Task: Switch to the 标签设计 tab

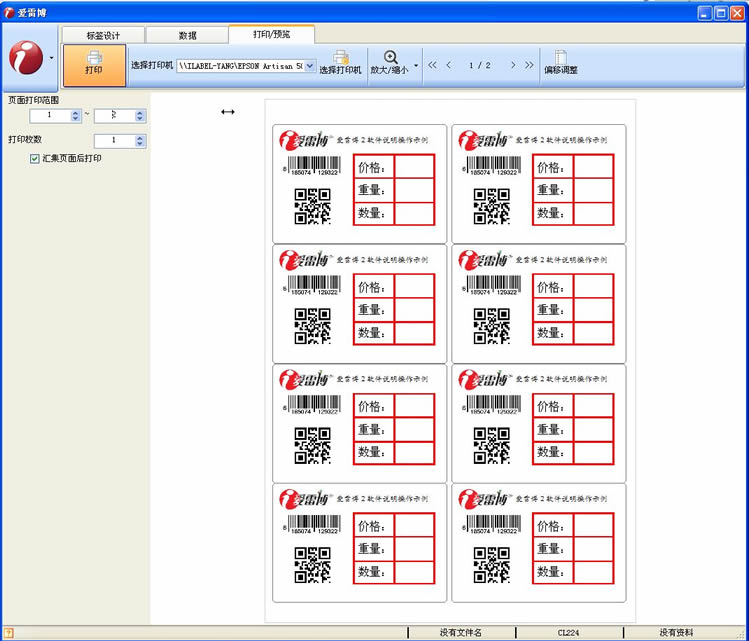Action: coord(103,35)
